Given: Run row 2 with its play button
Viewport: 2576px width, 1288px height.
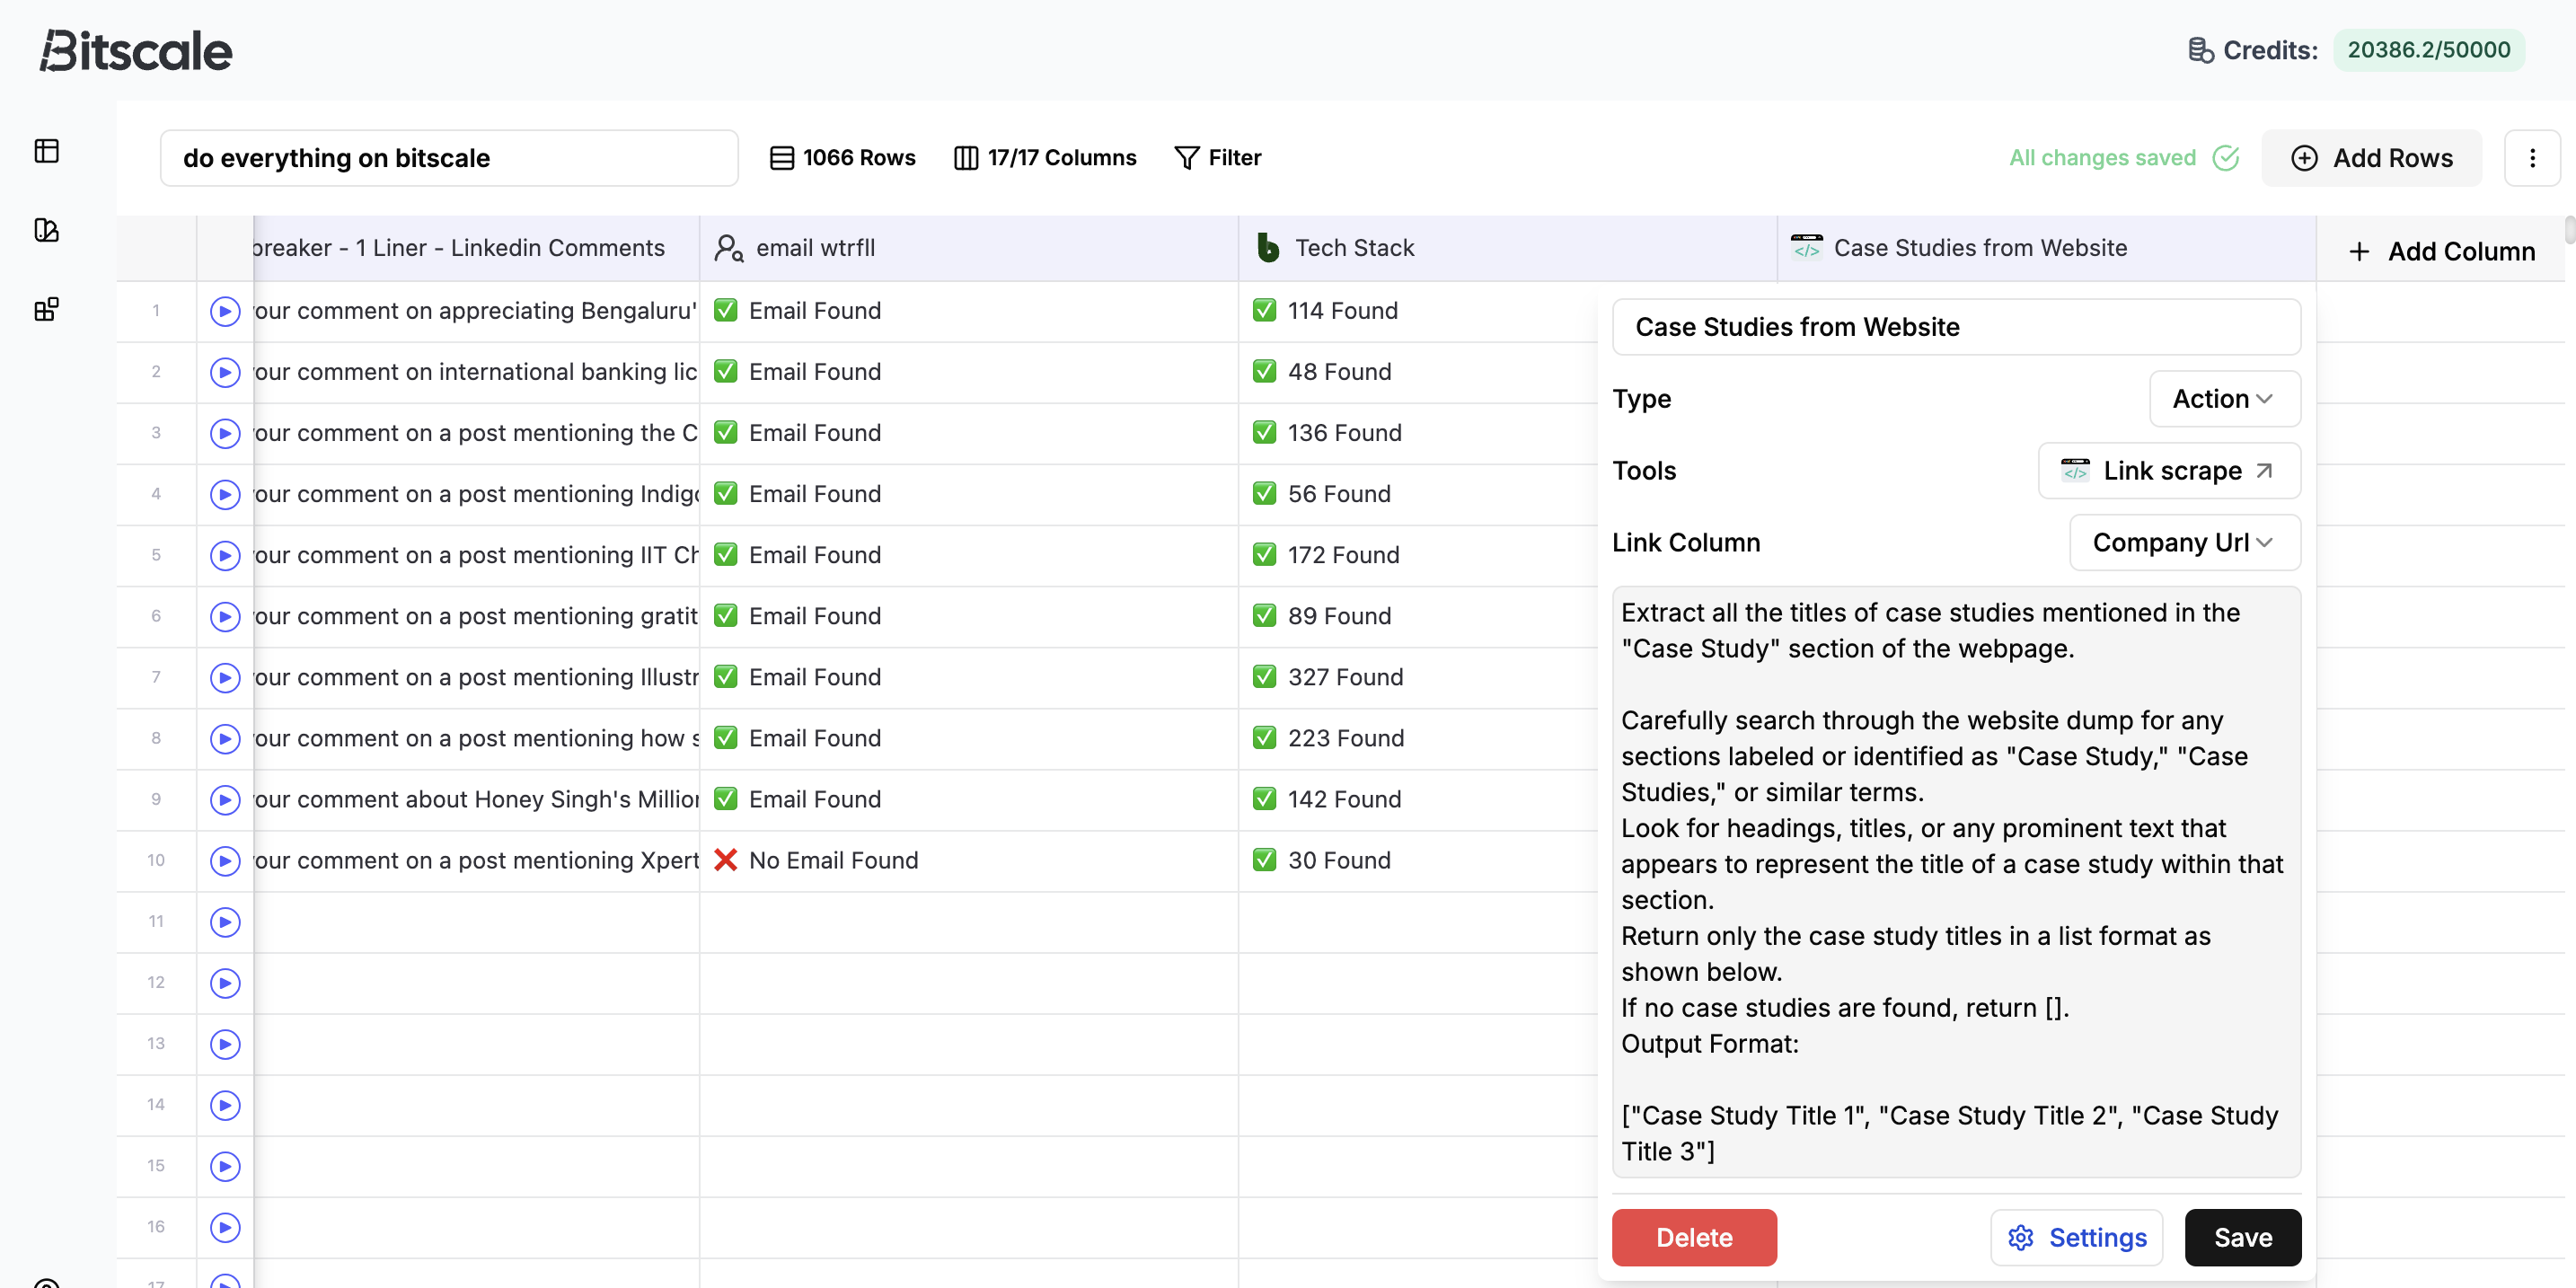Looking at the screenshot, I should tap(225, 373).
